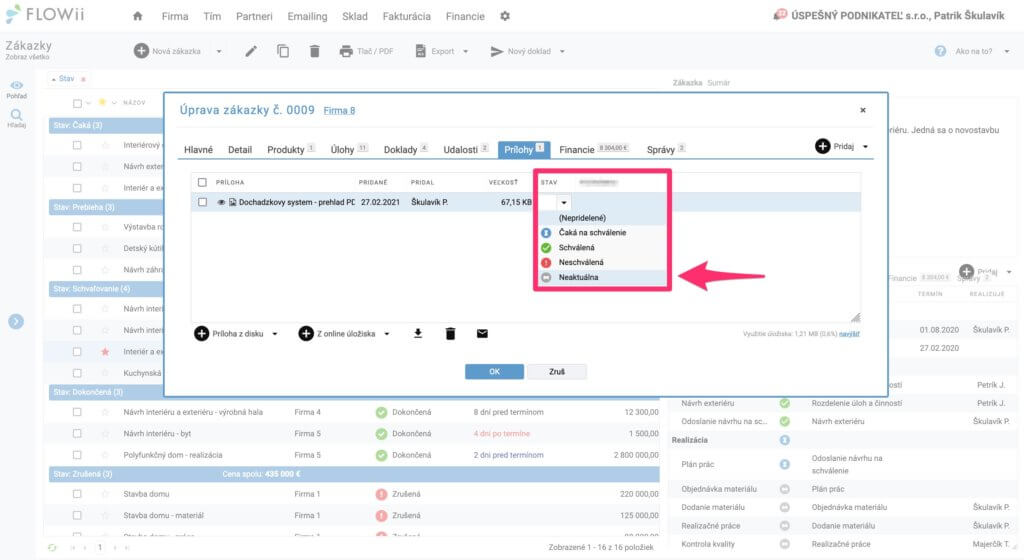Click the trash icon in the main toolbar
Screen dimensions: 1024x560
[x=314, y=51]
